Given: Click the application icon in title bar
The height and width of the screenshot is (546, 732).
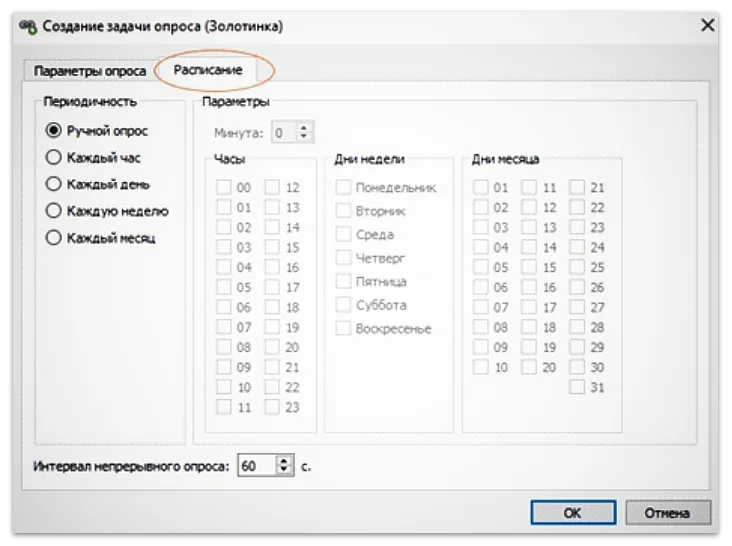Looking at the screenshot, I should [x=27, y=27].
